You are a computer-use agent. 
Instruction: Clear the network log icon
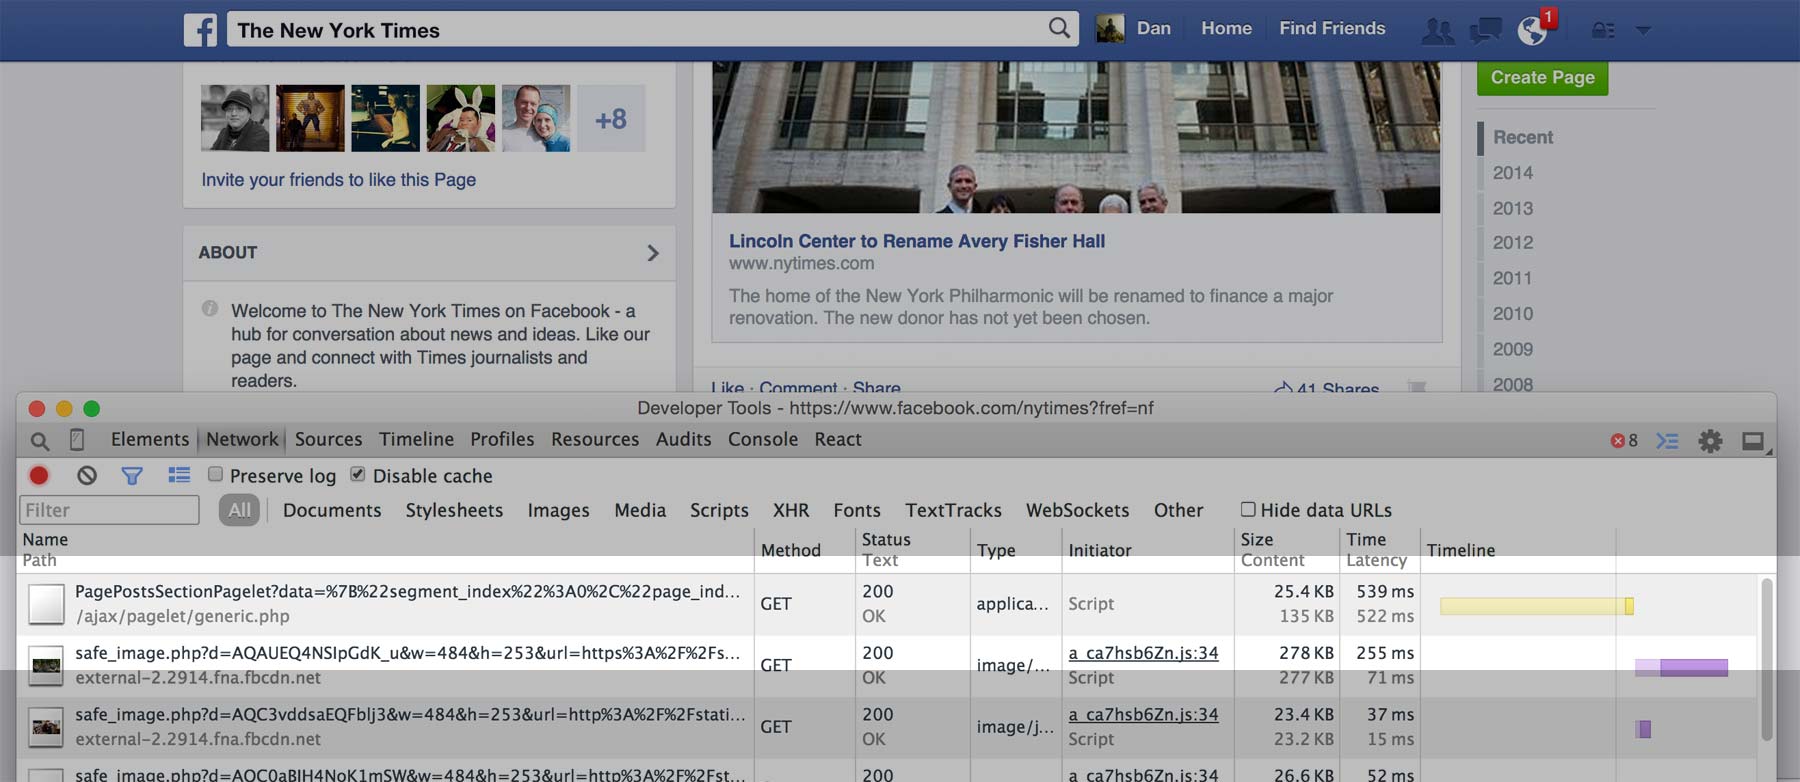[87, 476]
